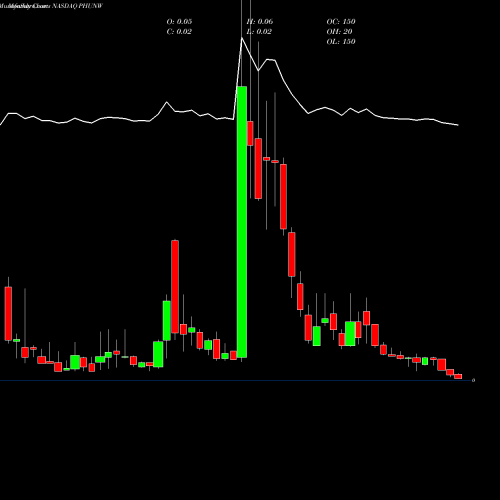Click the 'OL: 150' value
This screenshot has height=500, width=500.
[x=341, y=41]
